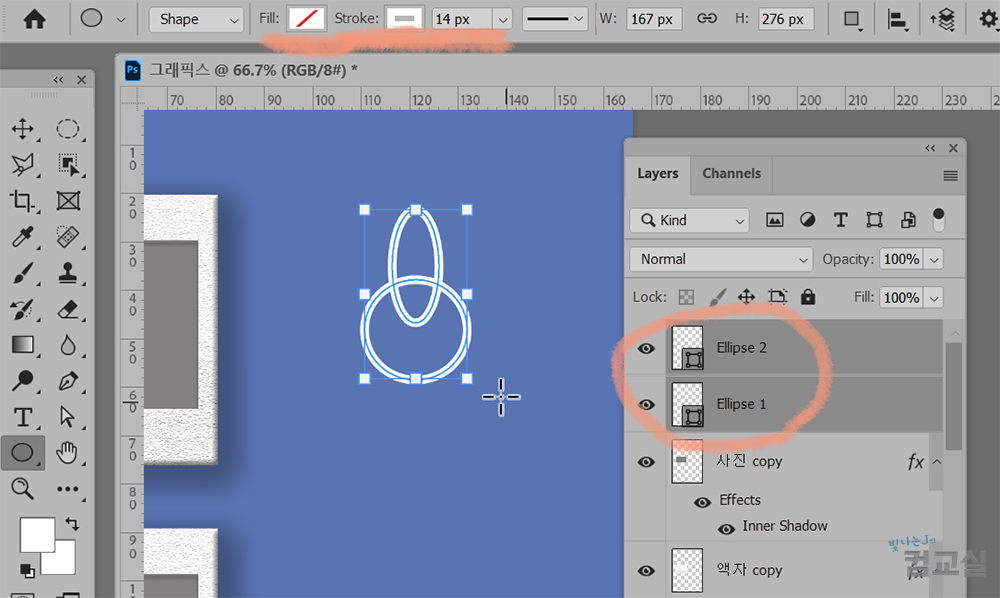Image resolution: width=1000 pixels, height=598 pixels.
Task: Open path operations in options bar
Action: point(852,20)
